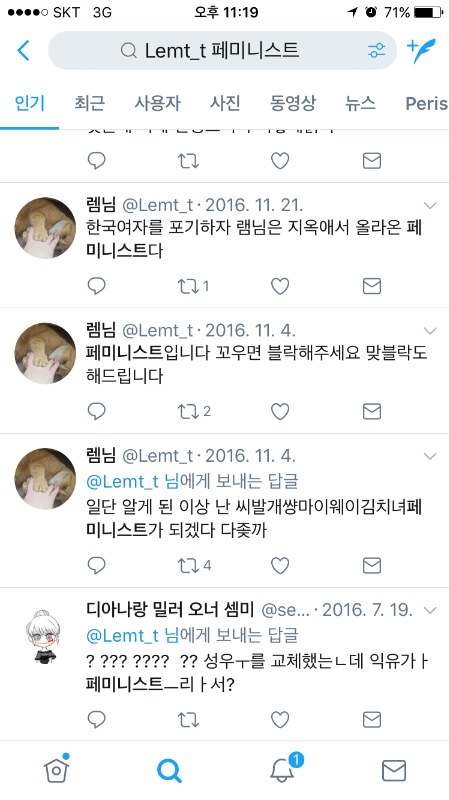Compose a new tweet with feather icon
Screen dimensions: 449x800
point(421,50)
